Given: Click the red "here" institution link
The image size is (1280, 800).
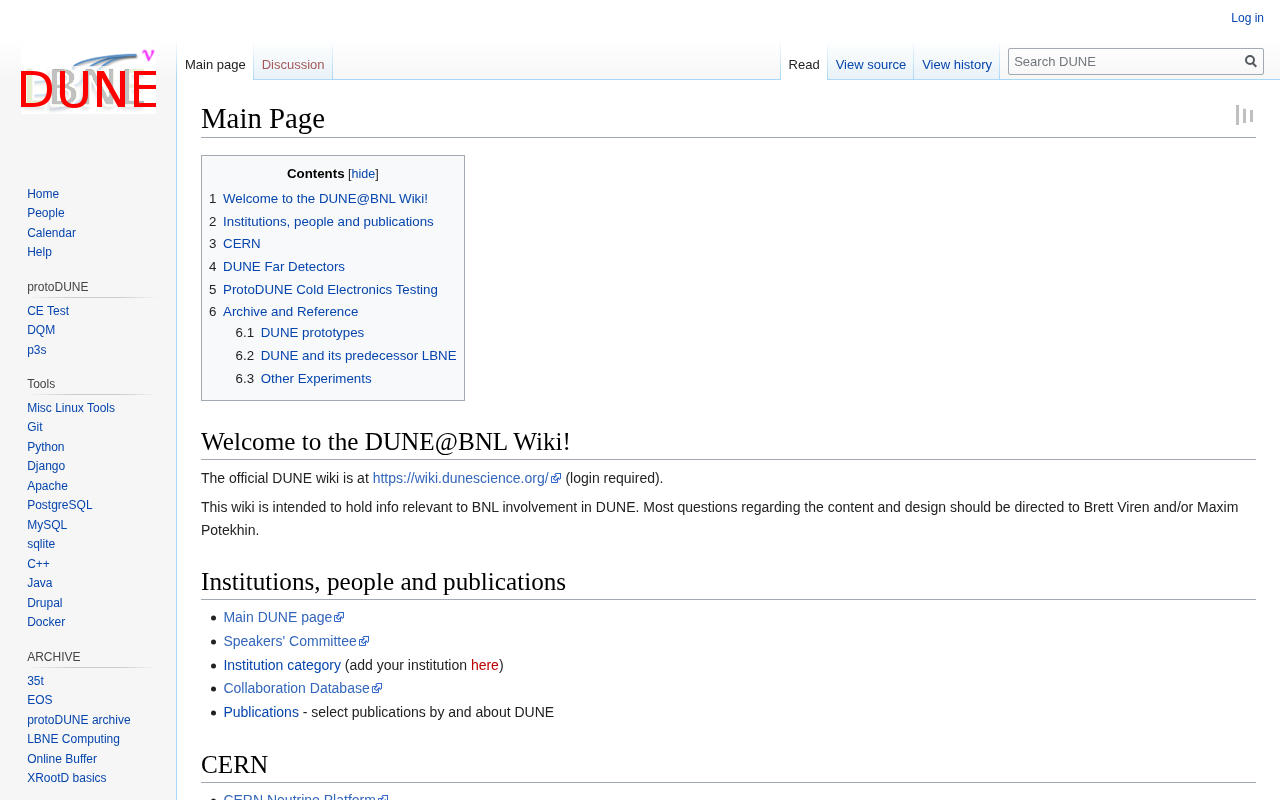Looking at the screenshot, I should pos(485,665).
